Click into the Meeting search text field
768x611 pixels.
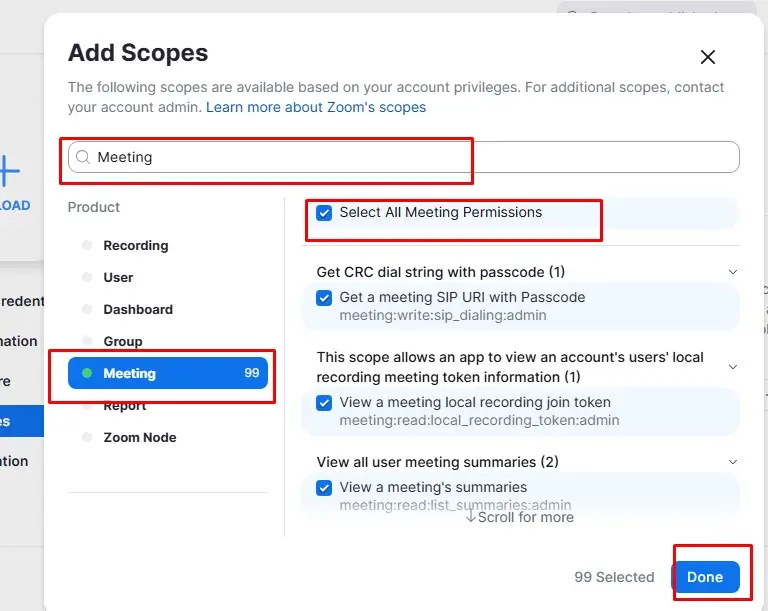pyautogui.click(x=400, y=157)
